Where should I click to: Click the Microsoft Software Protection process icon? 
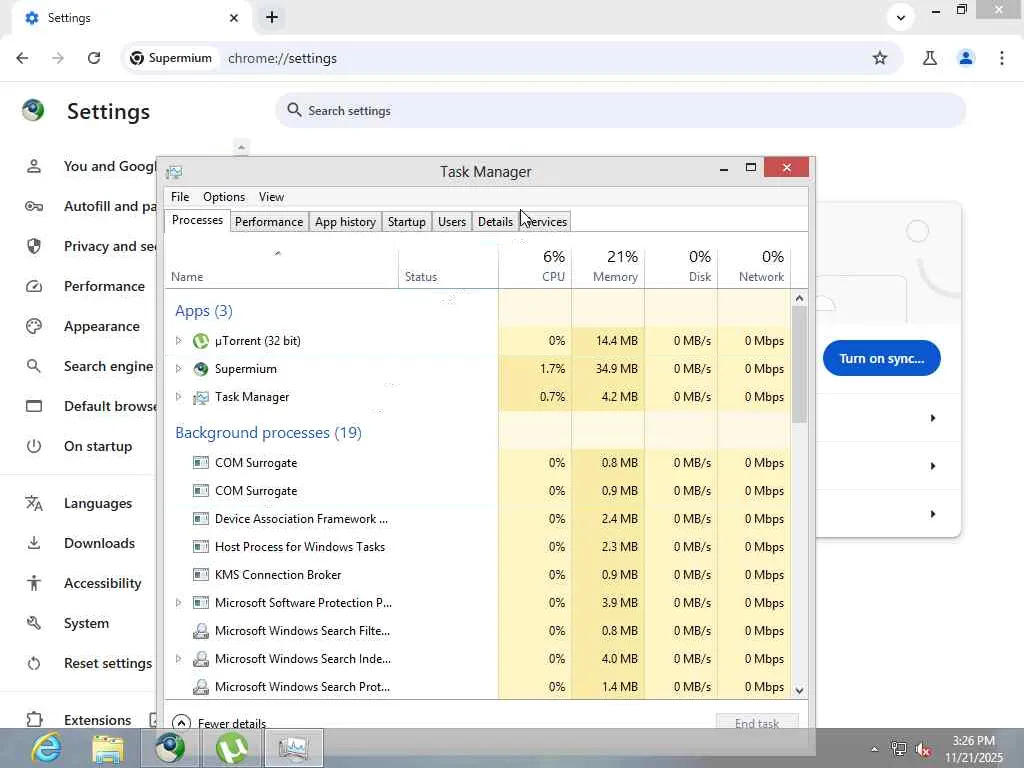pos(200,603)
